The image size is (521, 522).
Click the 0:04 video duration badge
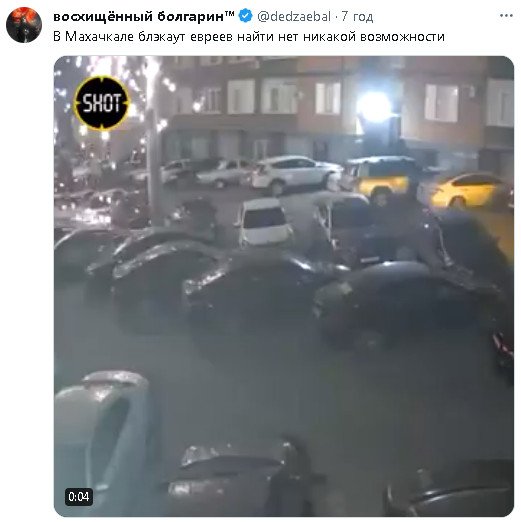[x=79, y=497]
